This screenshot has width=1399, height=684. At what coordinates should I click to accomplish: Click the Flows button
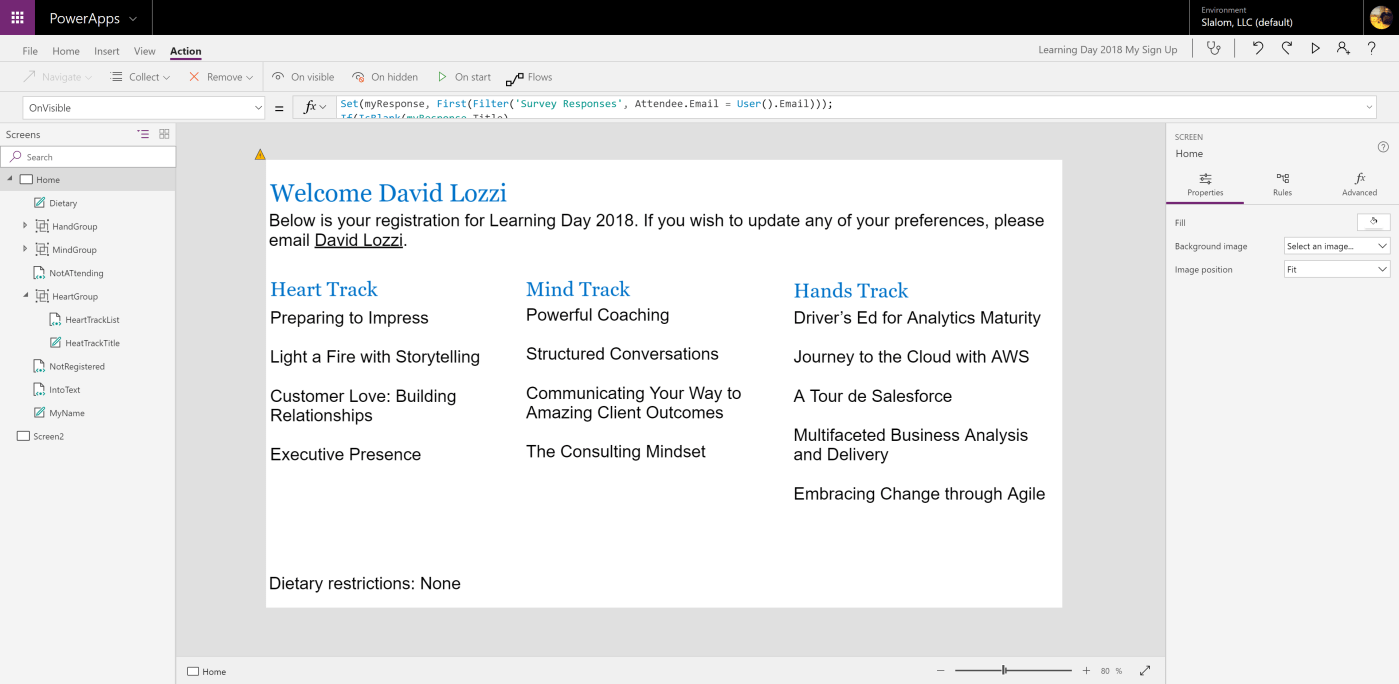point(529,77)
